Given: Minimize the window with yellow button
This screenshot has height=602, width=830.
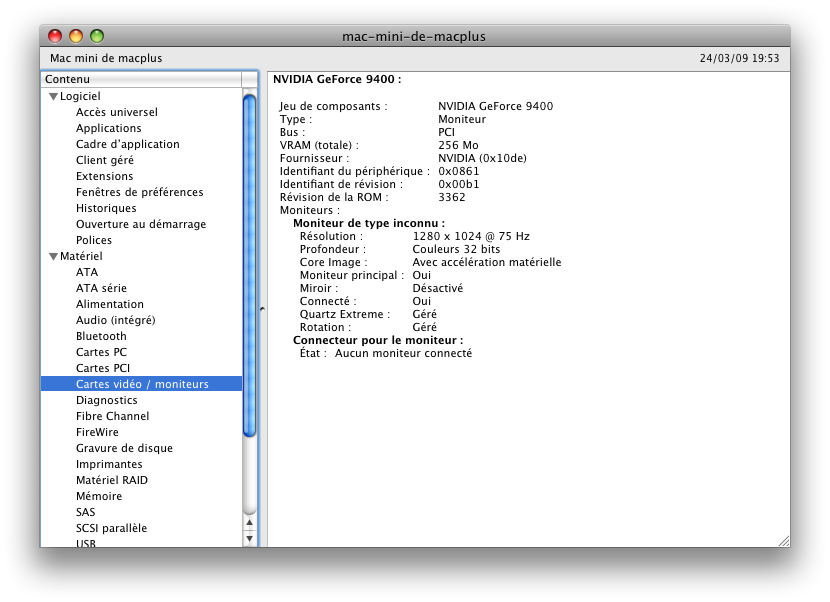Looking at the screenshot, I should click(76, 36).
